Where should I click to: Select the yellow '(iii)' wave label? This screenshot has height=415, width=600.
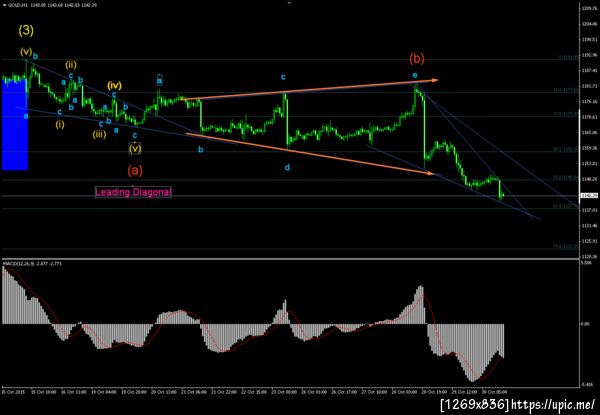(x=99, y=134)
